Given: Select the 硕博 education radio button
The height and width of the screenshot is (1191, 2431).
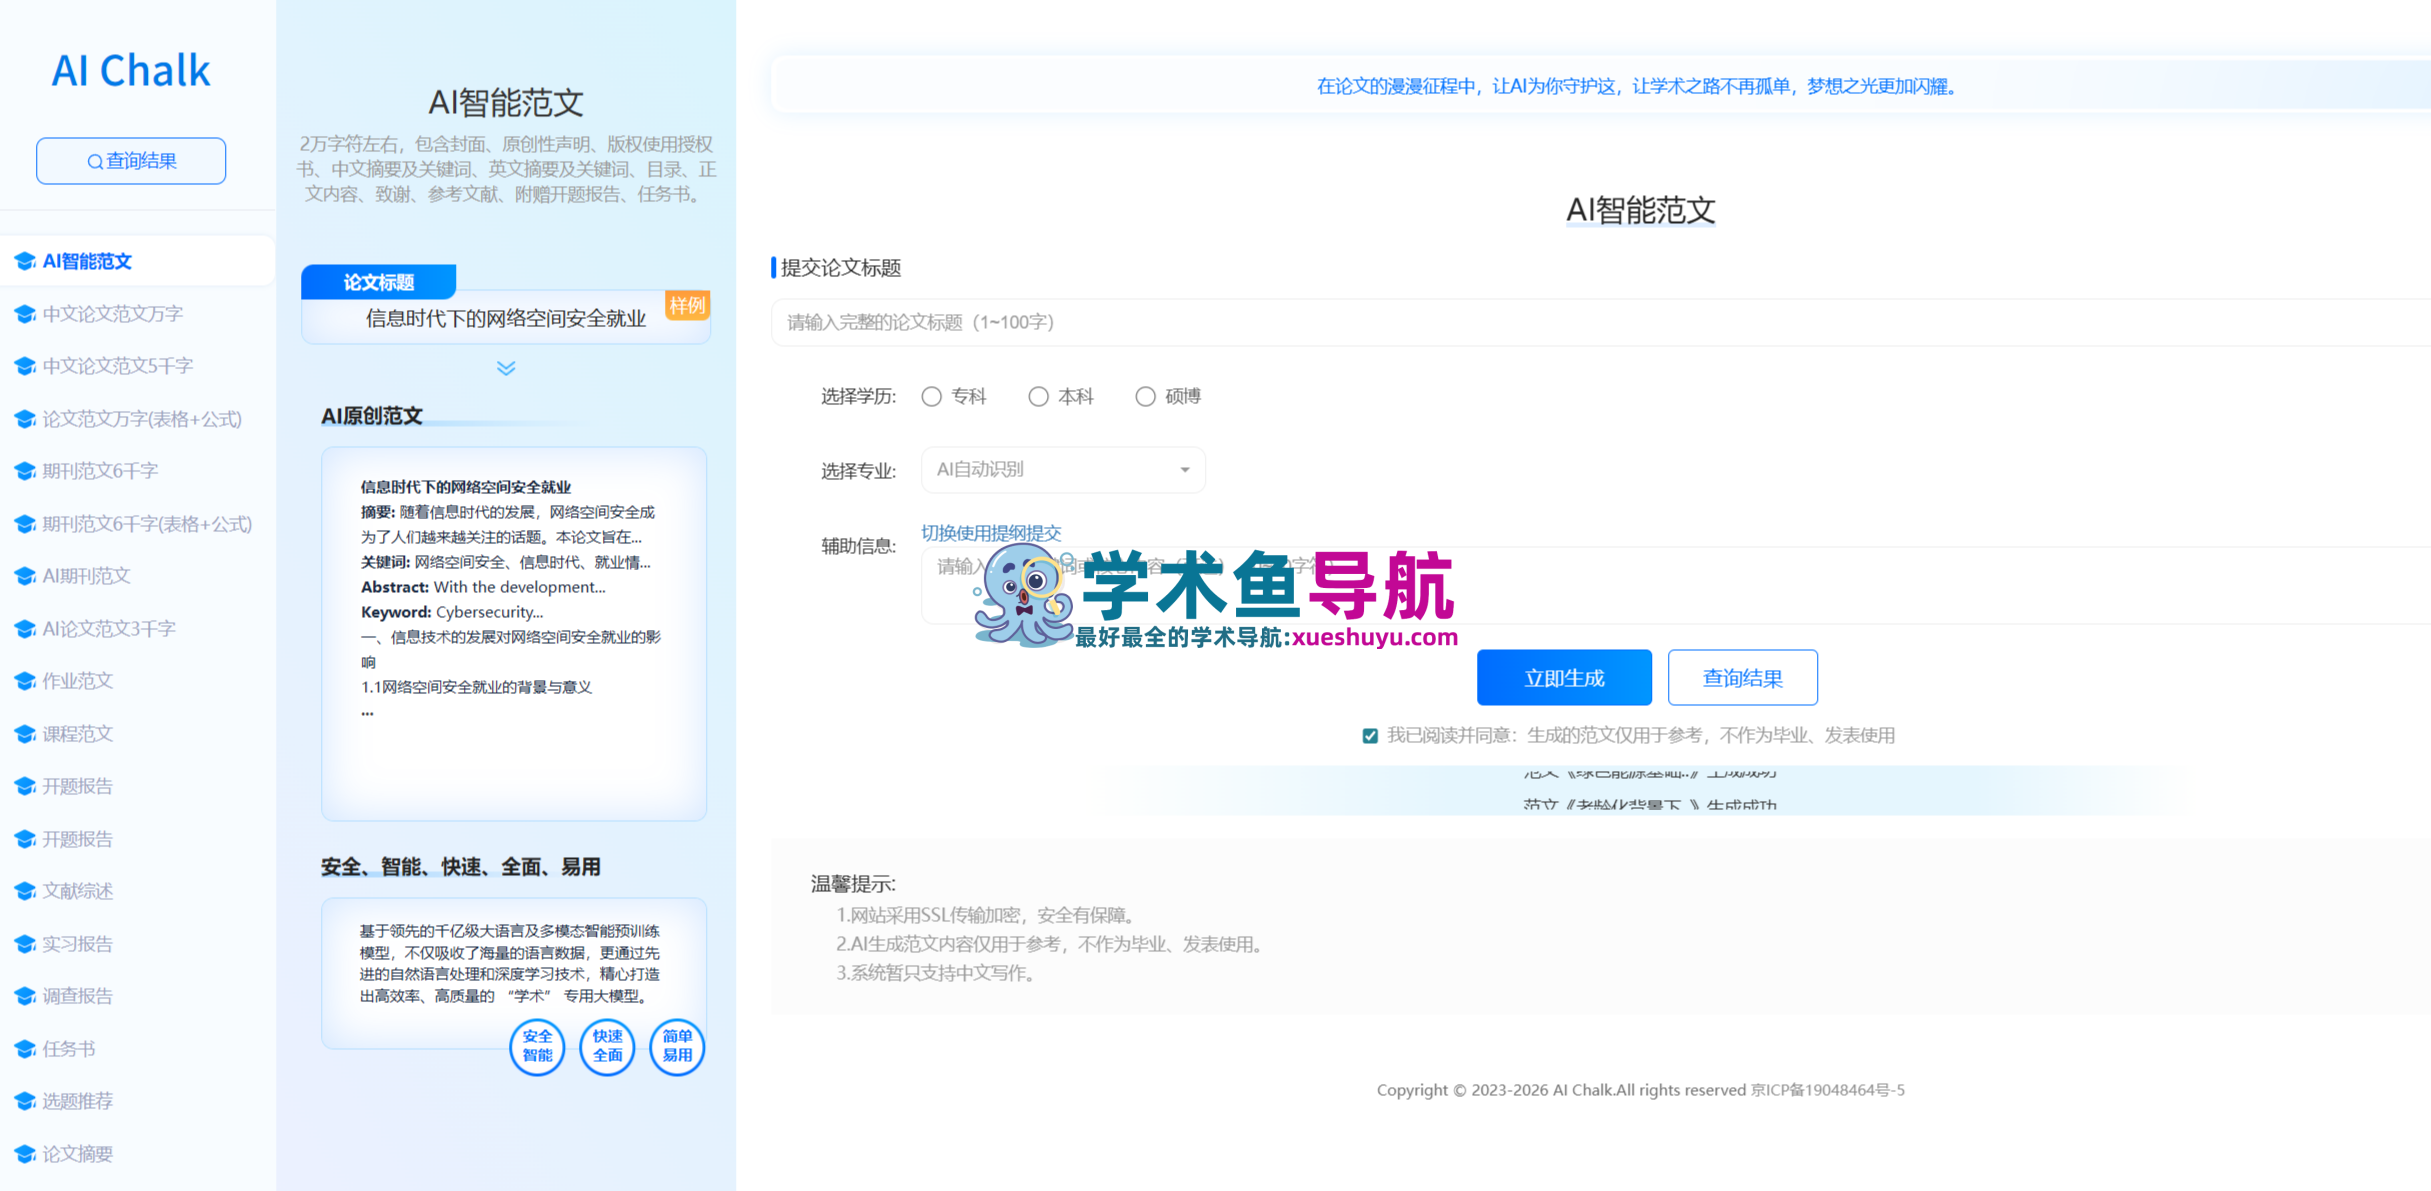Looking at the screenshot, I should [1145, 397].
